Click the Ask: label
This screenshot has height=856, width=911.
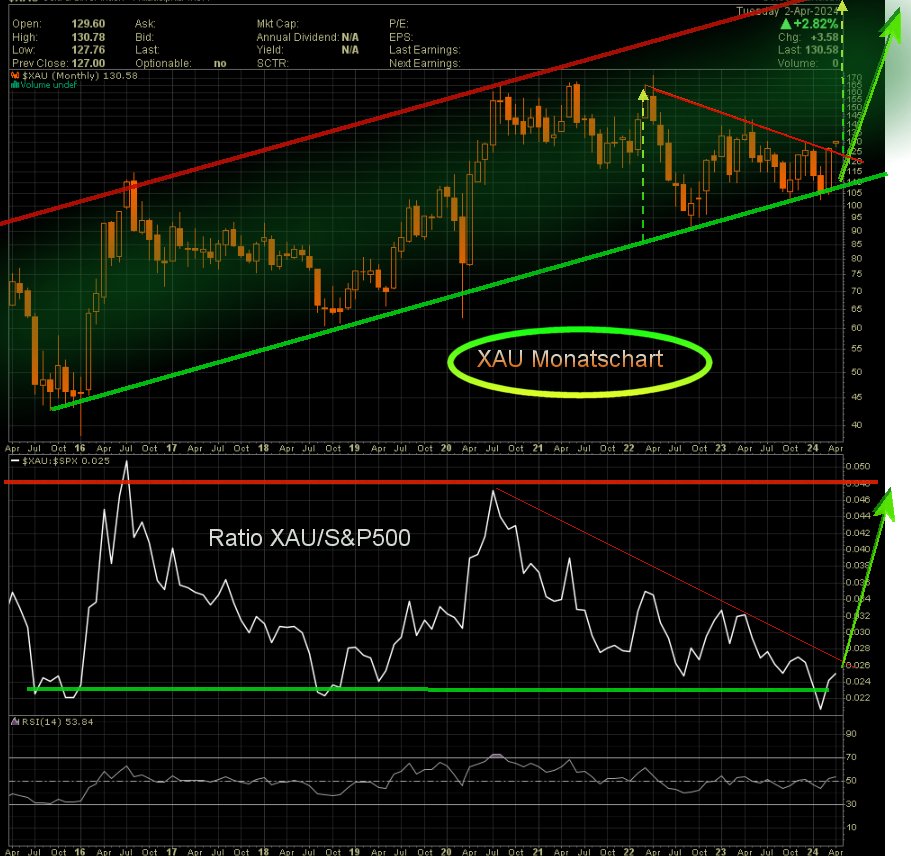[145, 24]
